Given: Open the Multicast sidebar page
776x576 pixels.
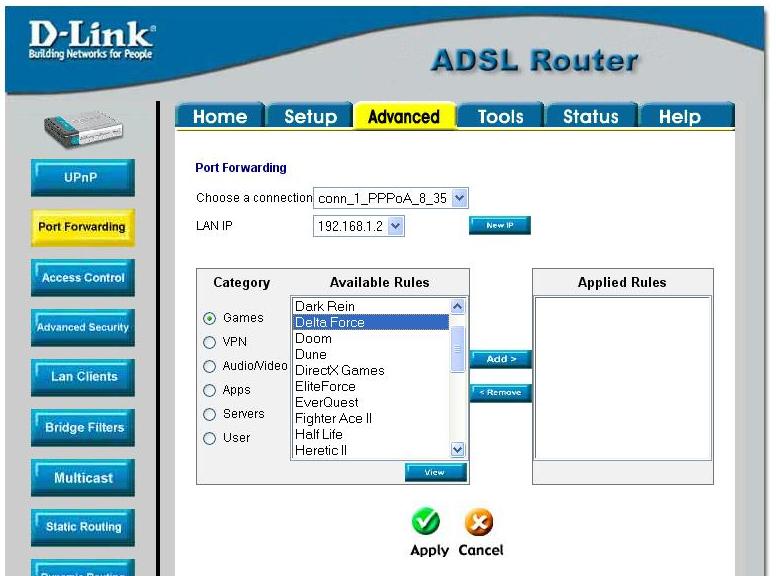Looking at the screenshot, I should pyautogui.click(x=83, y=478).
